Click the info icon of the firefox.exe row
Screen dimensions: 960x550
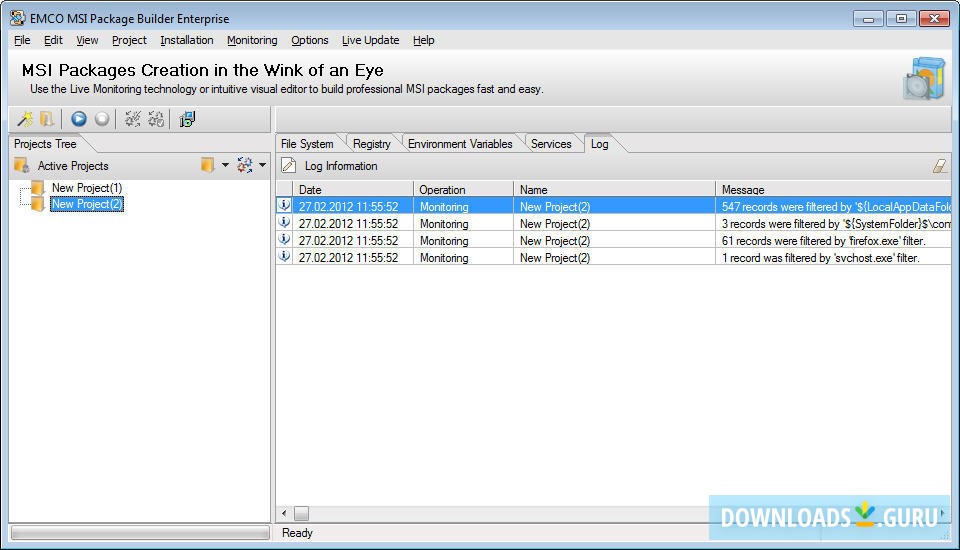(x=284, y=239)
